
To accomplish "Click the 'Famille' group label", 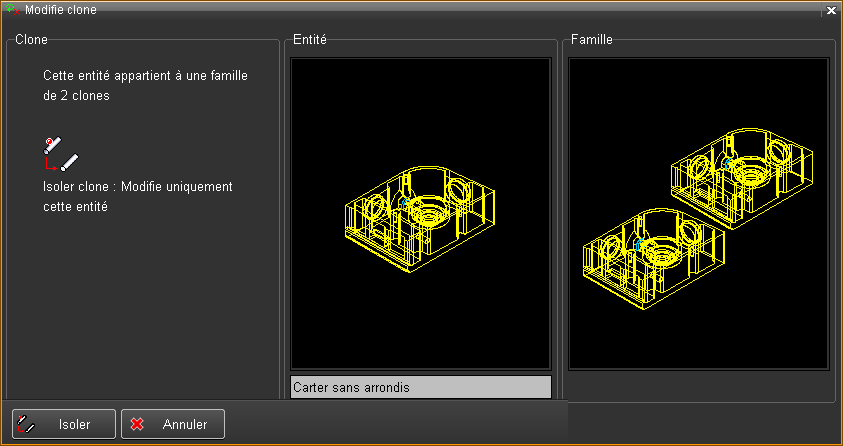I will coord(591,40).
